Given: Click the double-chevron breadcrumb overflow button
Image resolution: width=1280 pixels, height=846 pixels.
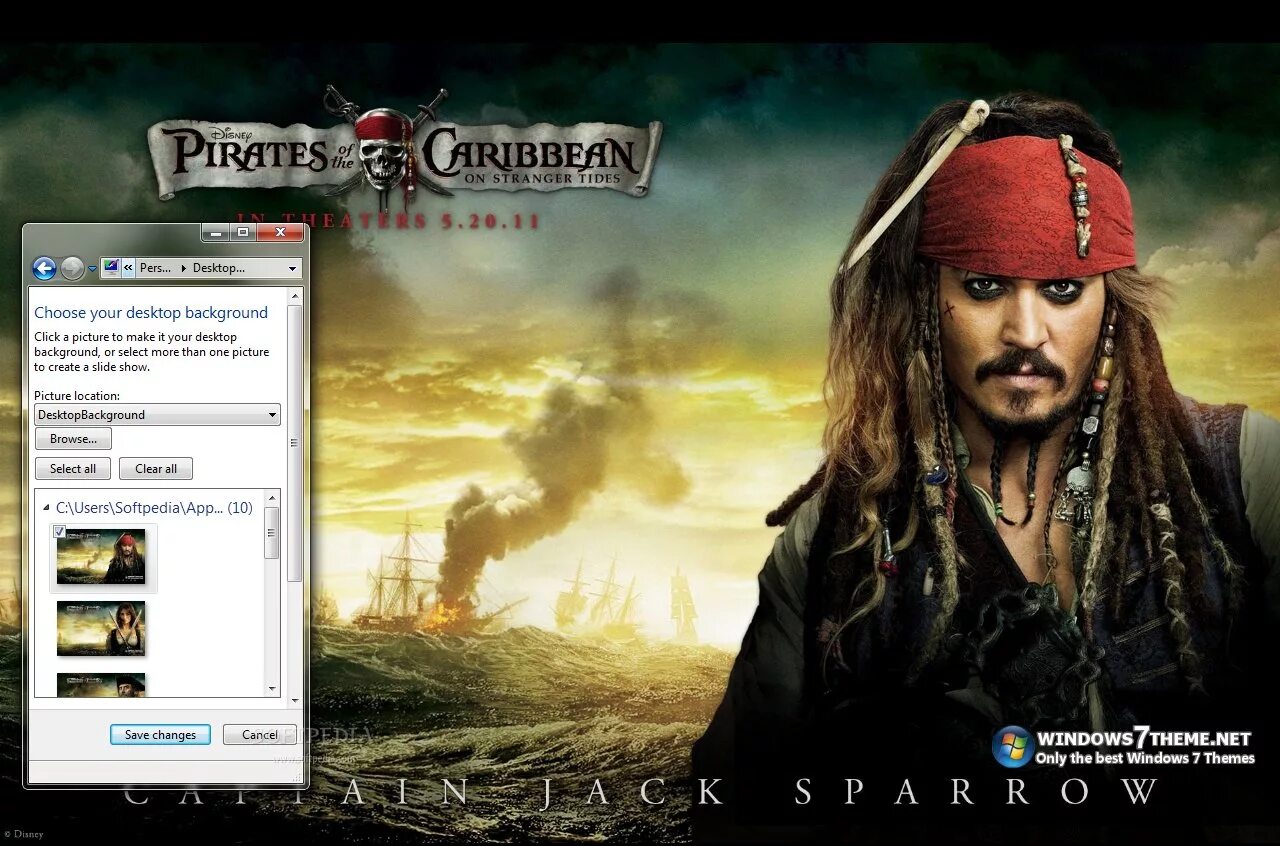Looking at the screenshot, I should point(128,268).
